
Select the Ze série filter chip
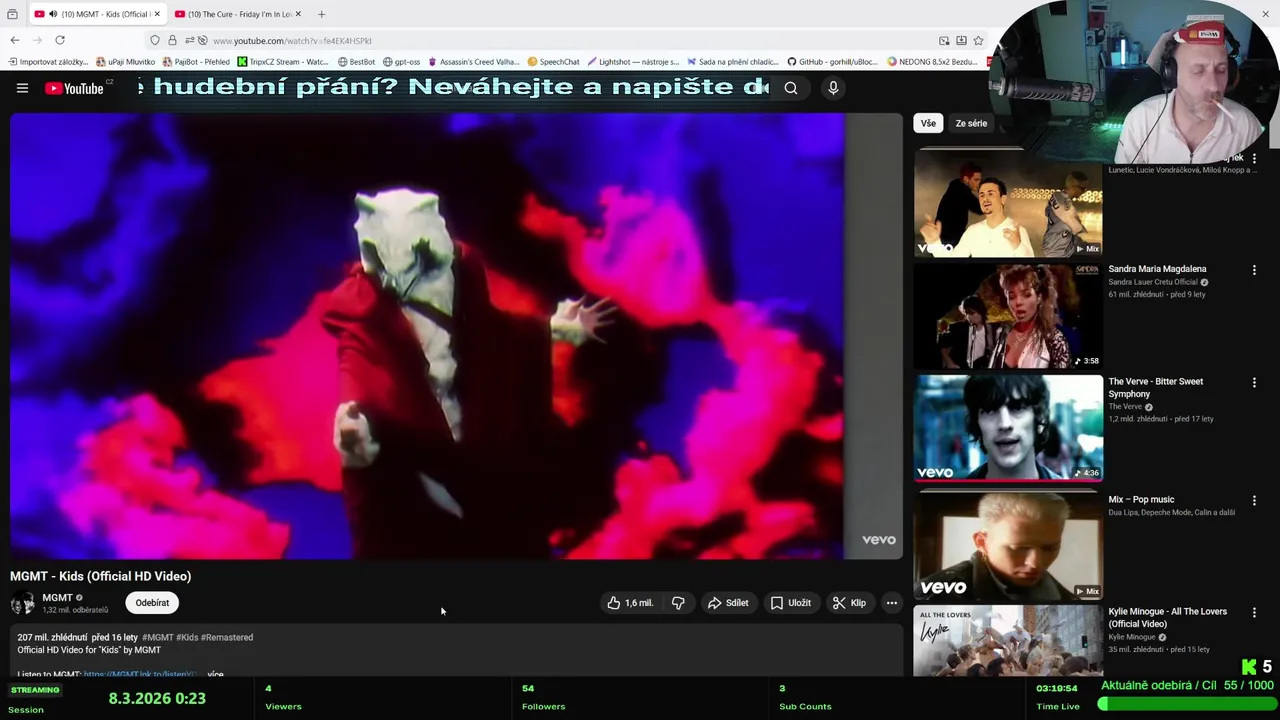(x=971, y=123)
